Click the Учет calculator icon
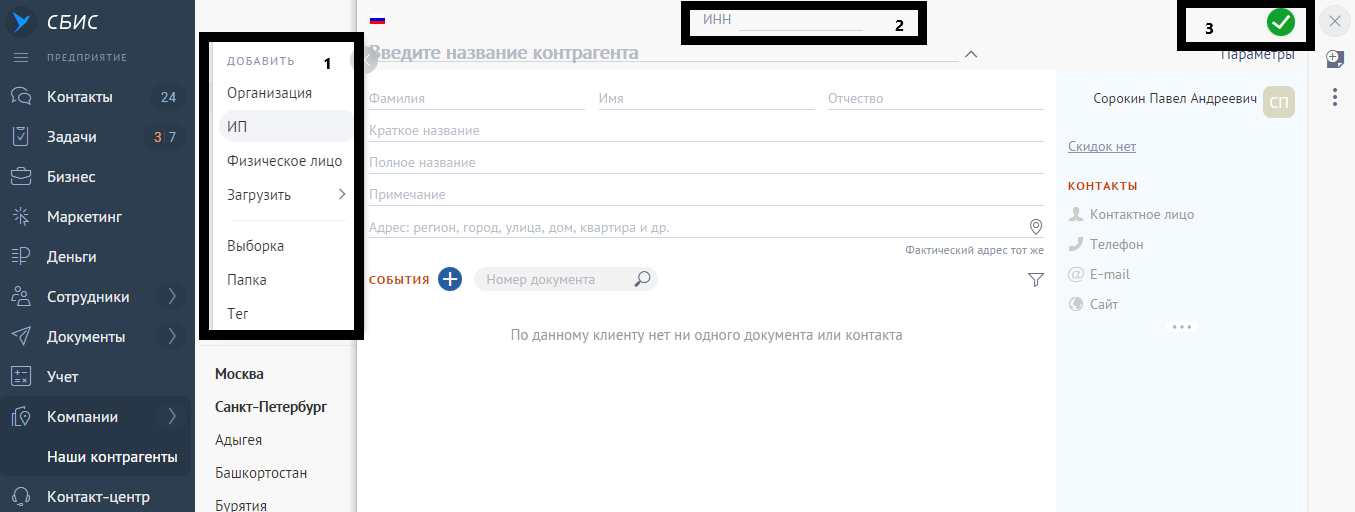Image resolution: width=1355 pixels, height=512 pixels. click(20, 377)
